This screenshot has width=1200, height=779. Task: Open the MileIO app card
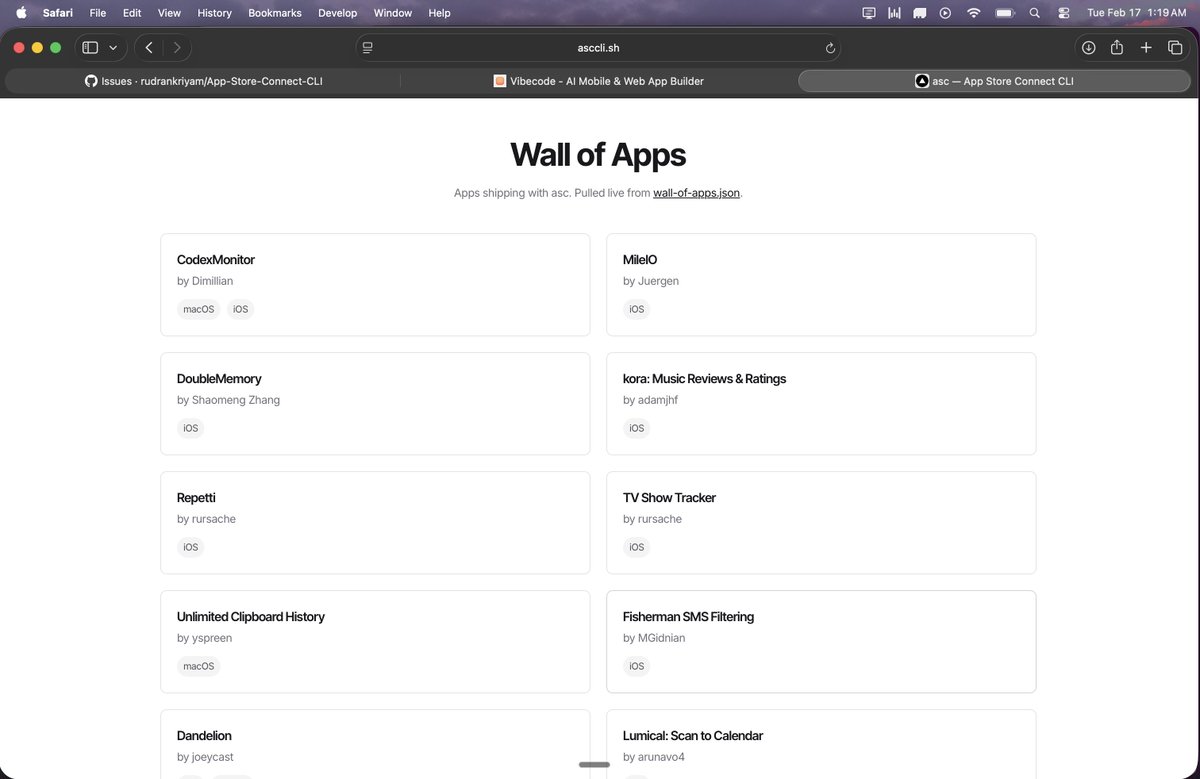[x=821, y=285]
